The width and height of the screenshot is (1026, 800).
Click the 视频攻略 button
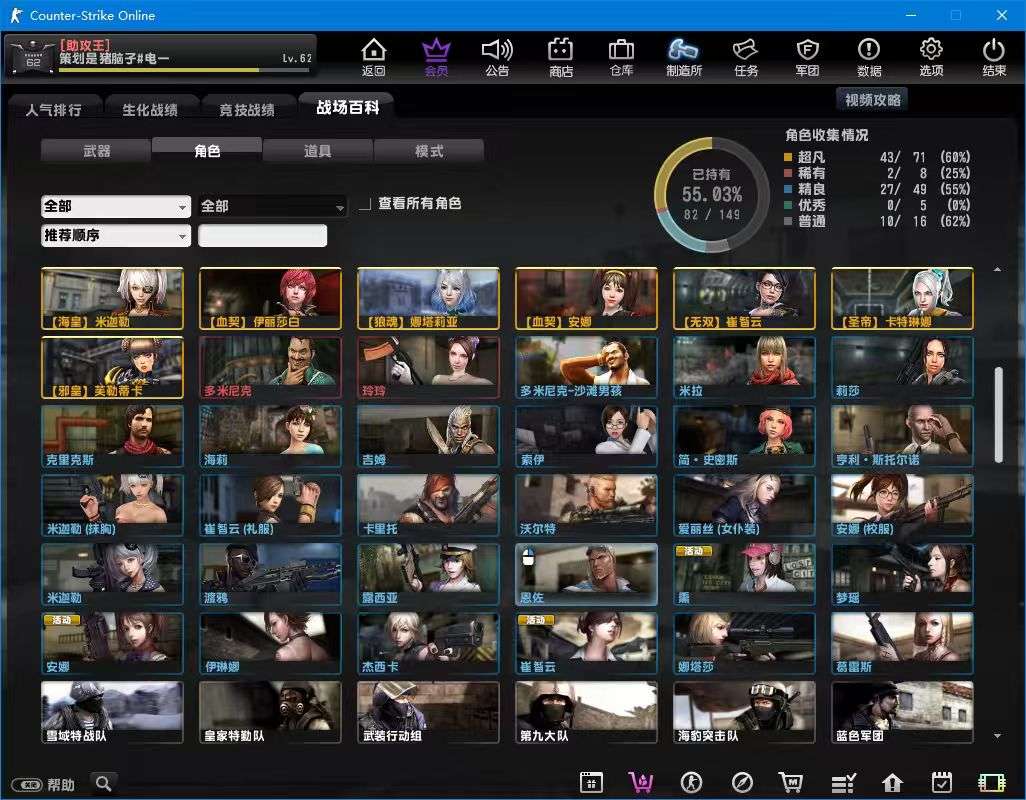coord(872,100)
